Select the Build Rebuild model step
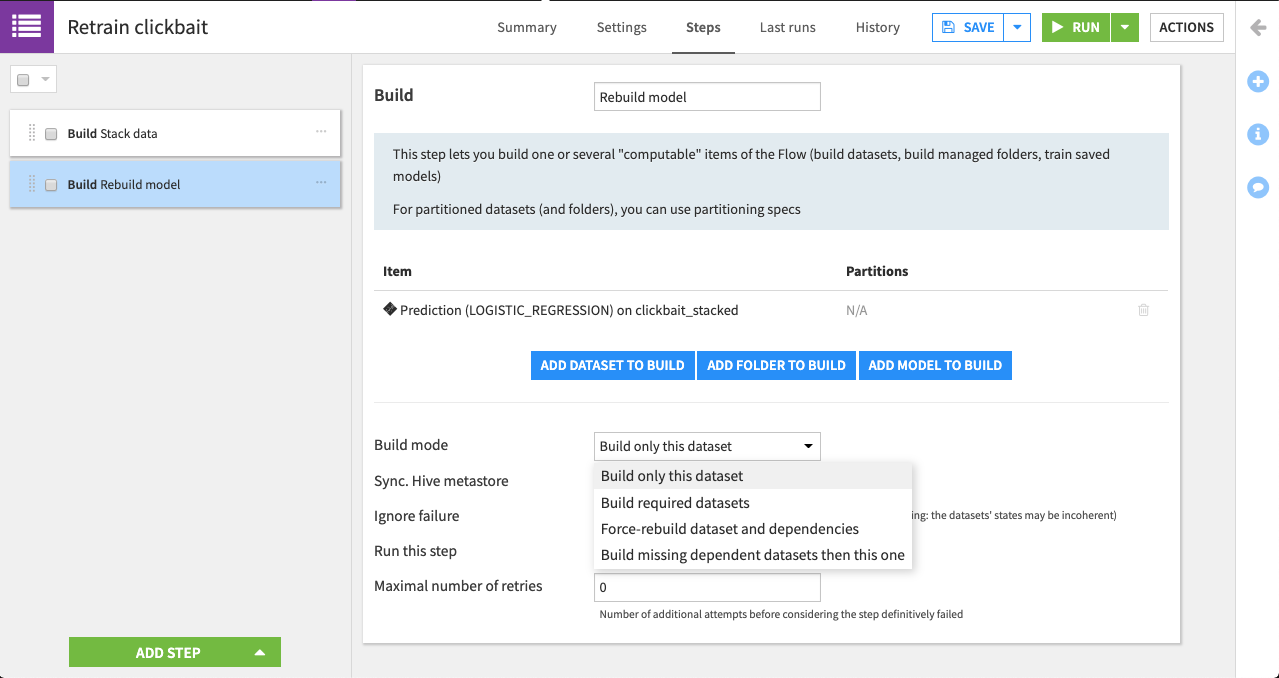The height and width of the screenshot is (678, 1279). coord(175,184)
